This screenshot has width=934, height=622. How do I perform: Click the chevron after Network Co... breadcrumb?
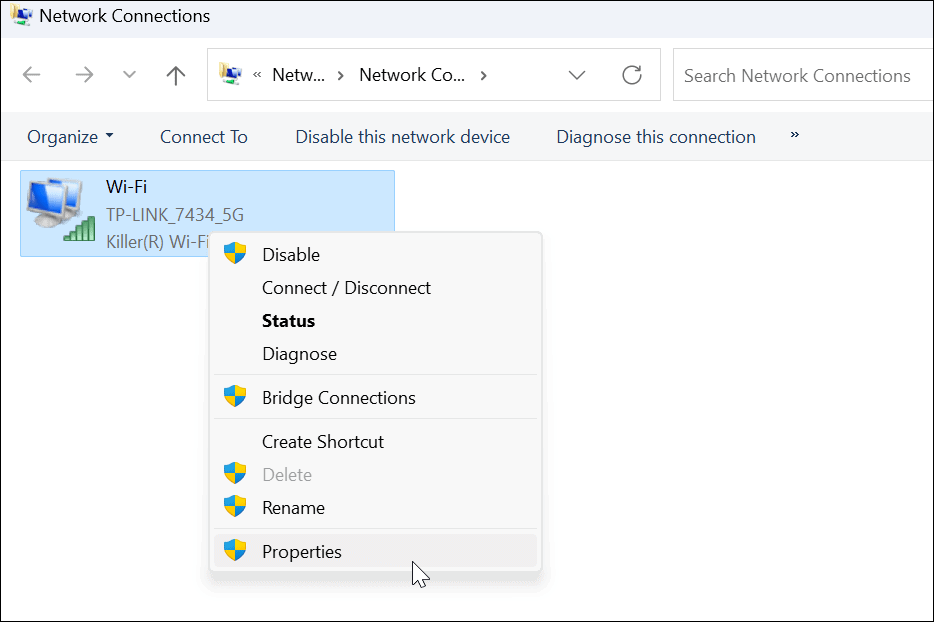483,74
